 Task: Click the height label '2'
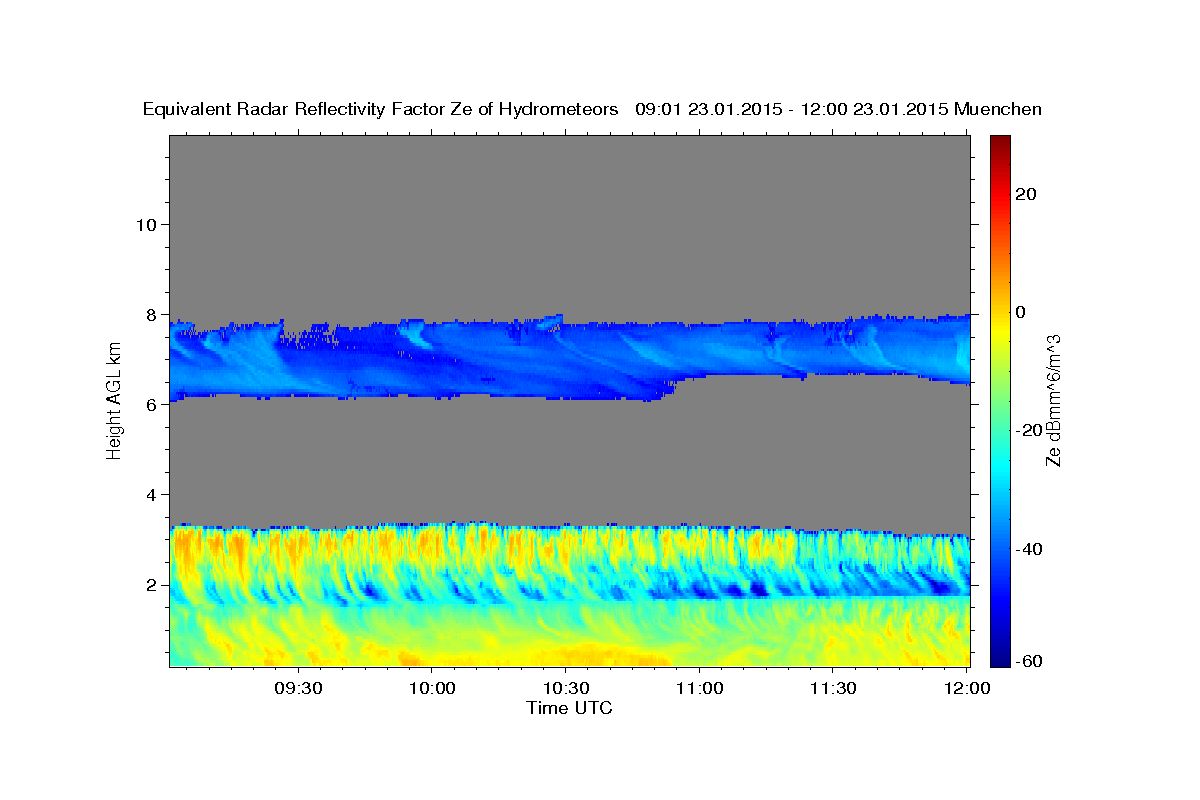pos(151,584)
